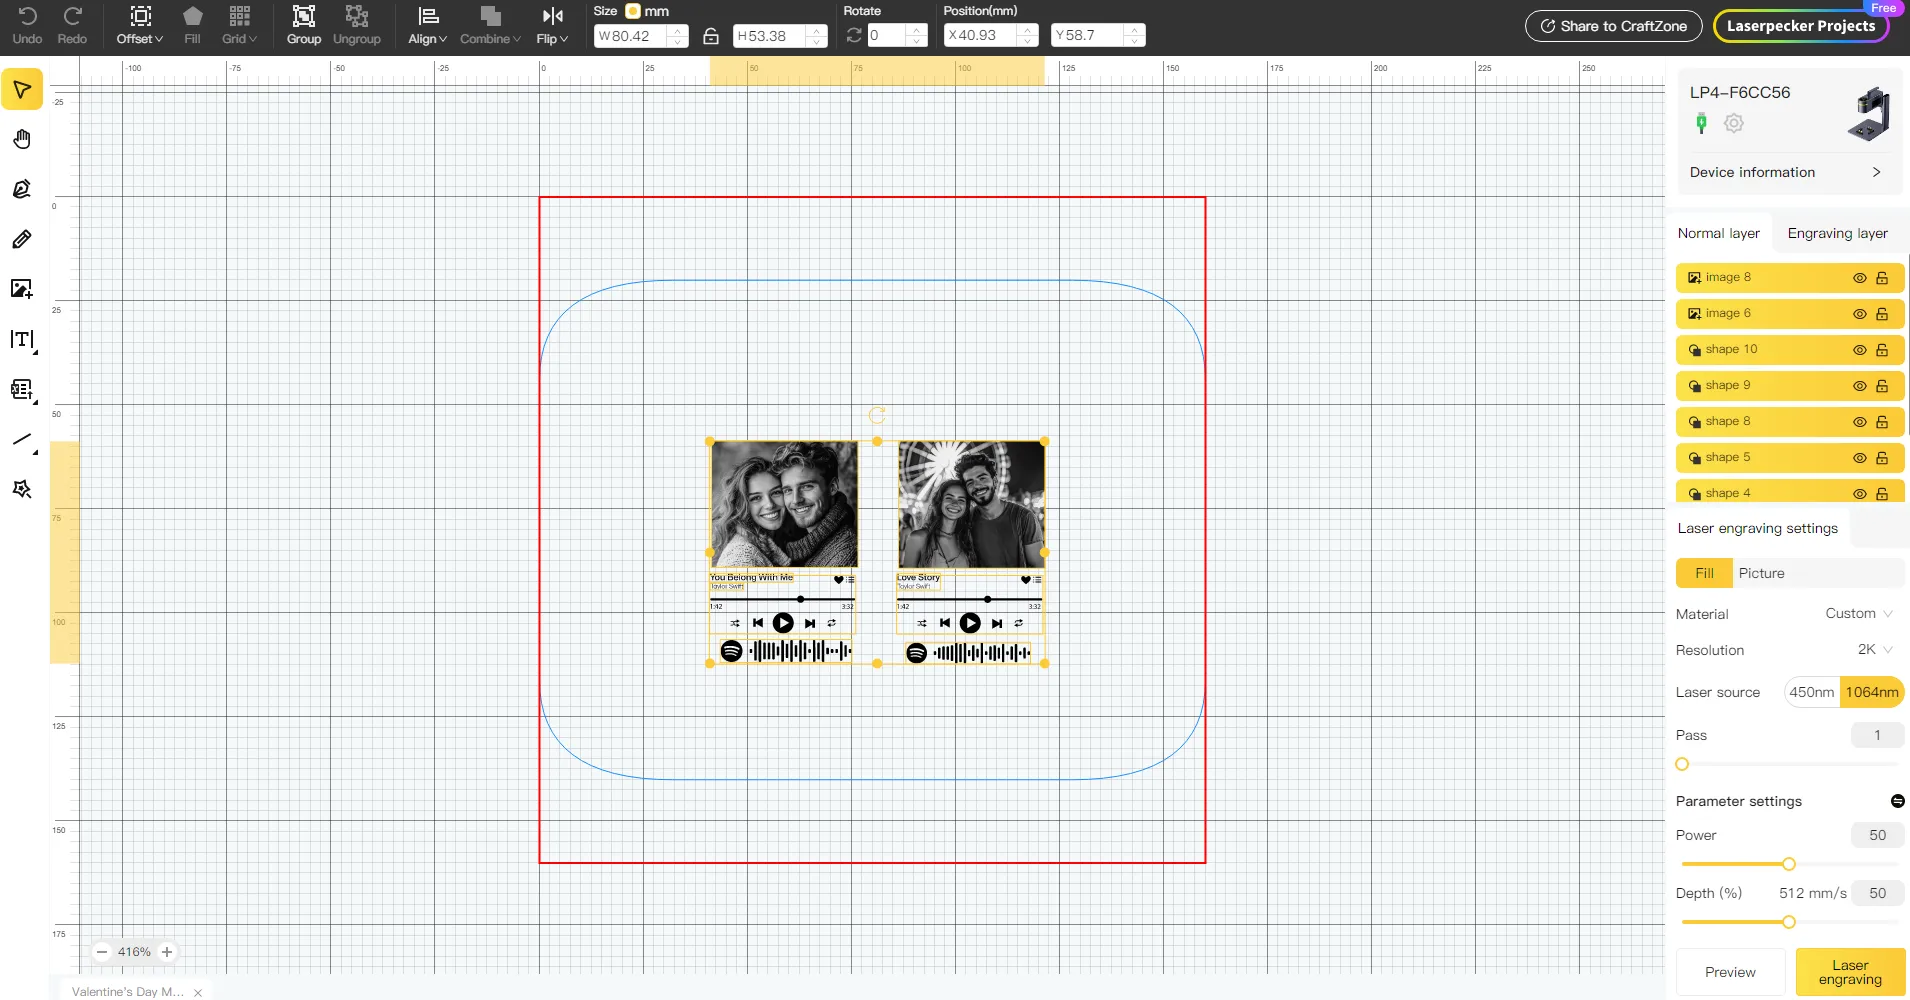
Task: Select the image 6 layer row
Action: (x=1790, y=314)
